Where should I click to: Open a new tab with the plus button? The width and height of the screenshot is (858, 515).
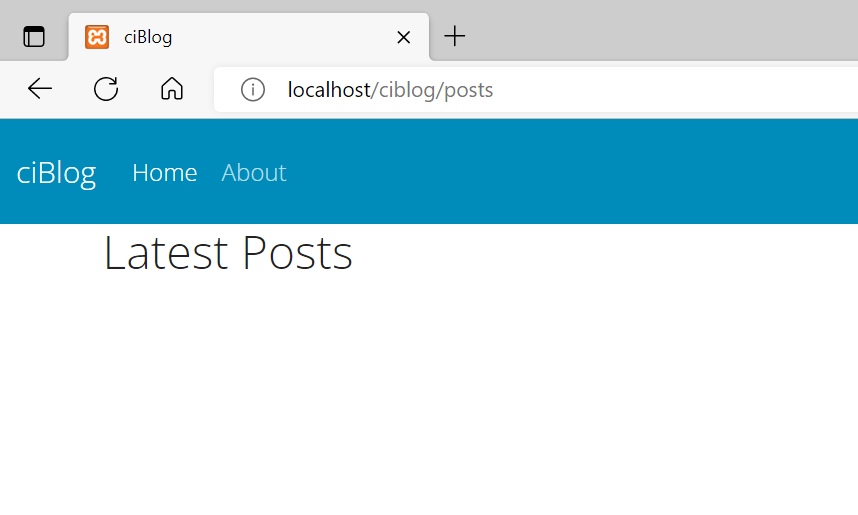[454, 37]
